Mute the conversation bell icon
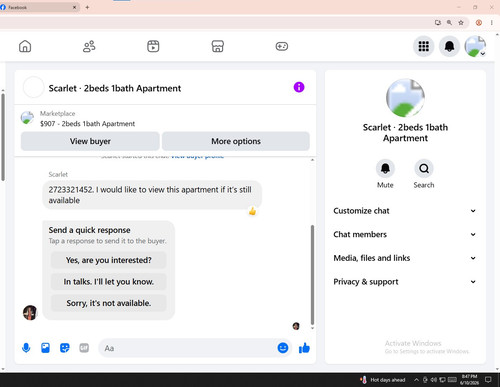Viewport: 500px width, 387px height. 385,168
